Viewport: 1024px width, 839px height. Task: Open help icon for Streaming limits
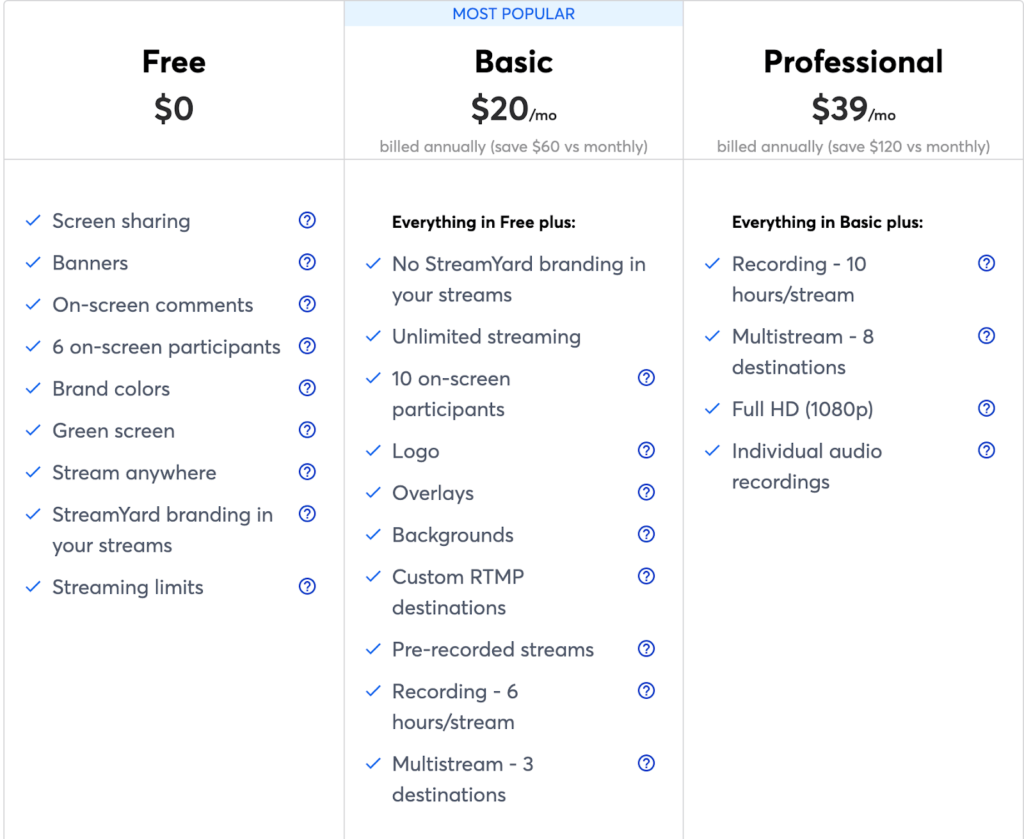[x=307, y=586]
